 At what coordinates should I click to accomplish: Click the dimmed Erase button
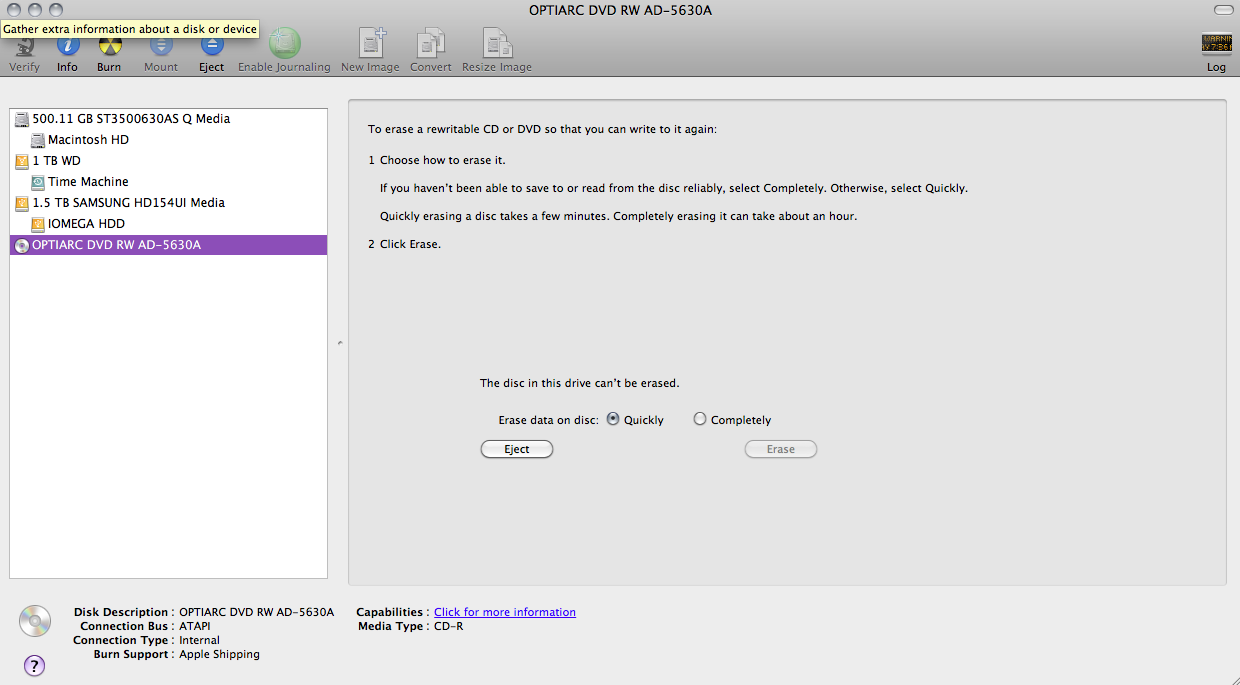coord(781,449)
